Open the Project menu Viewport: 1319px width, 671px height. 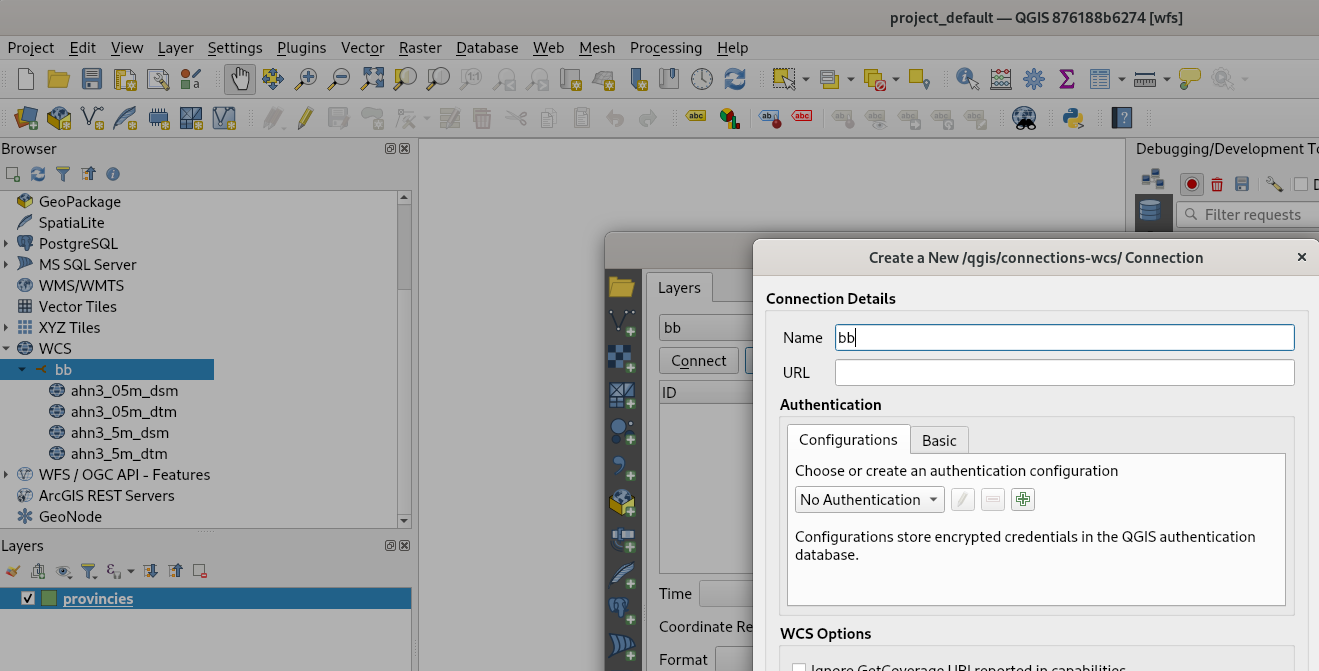pos(30,48)
